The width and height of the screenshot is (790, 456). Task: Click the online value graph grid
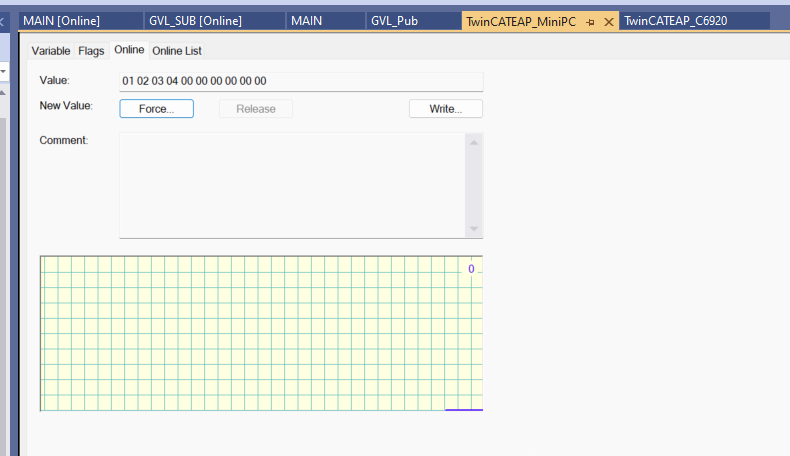click(x=261, y=334)
